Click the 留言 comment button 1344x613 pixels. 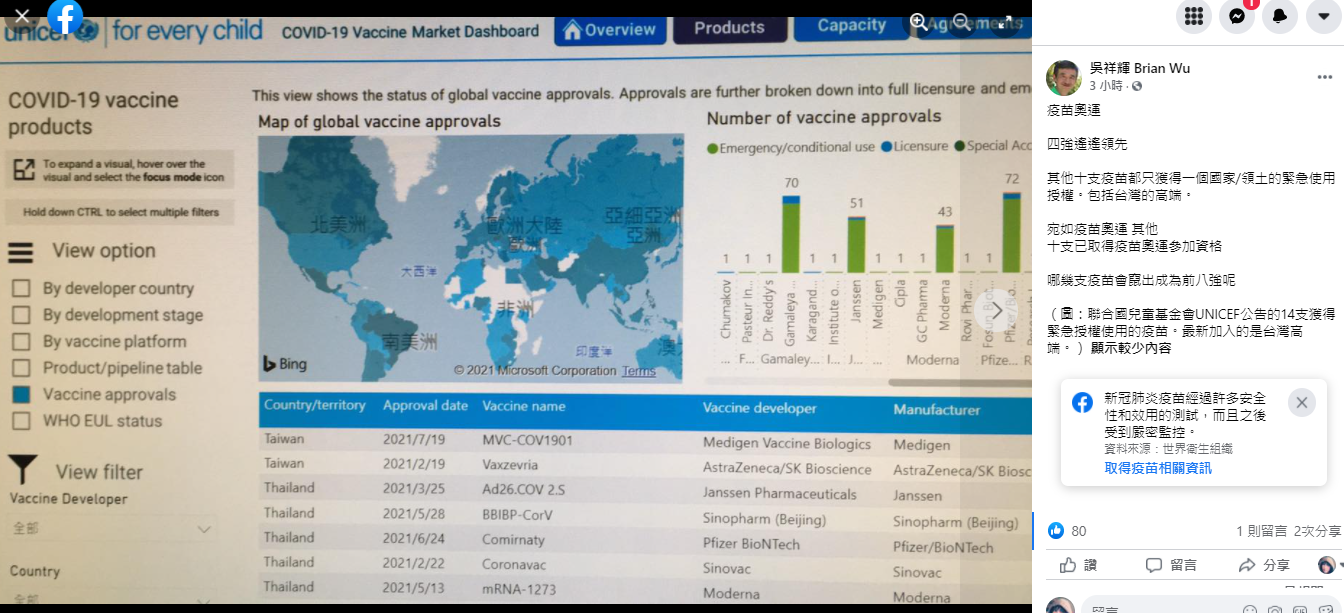coord(1171,565)
